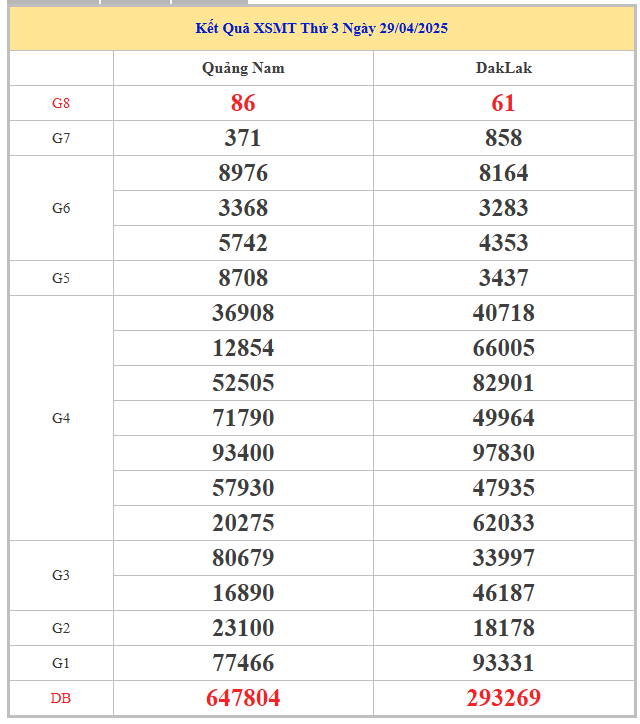Click the red DB row label
This screenshot has width=640, height=724.
(x=61, y=698)
